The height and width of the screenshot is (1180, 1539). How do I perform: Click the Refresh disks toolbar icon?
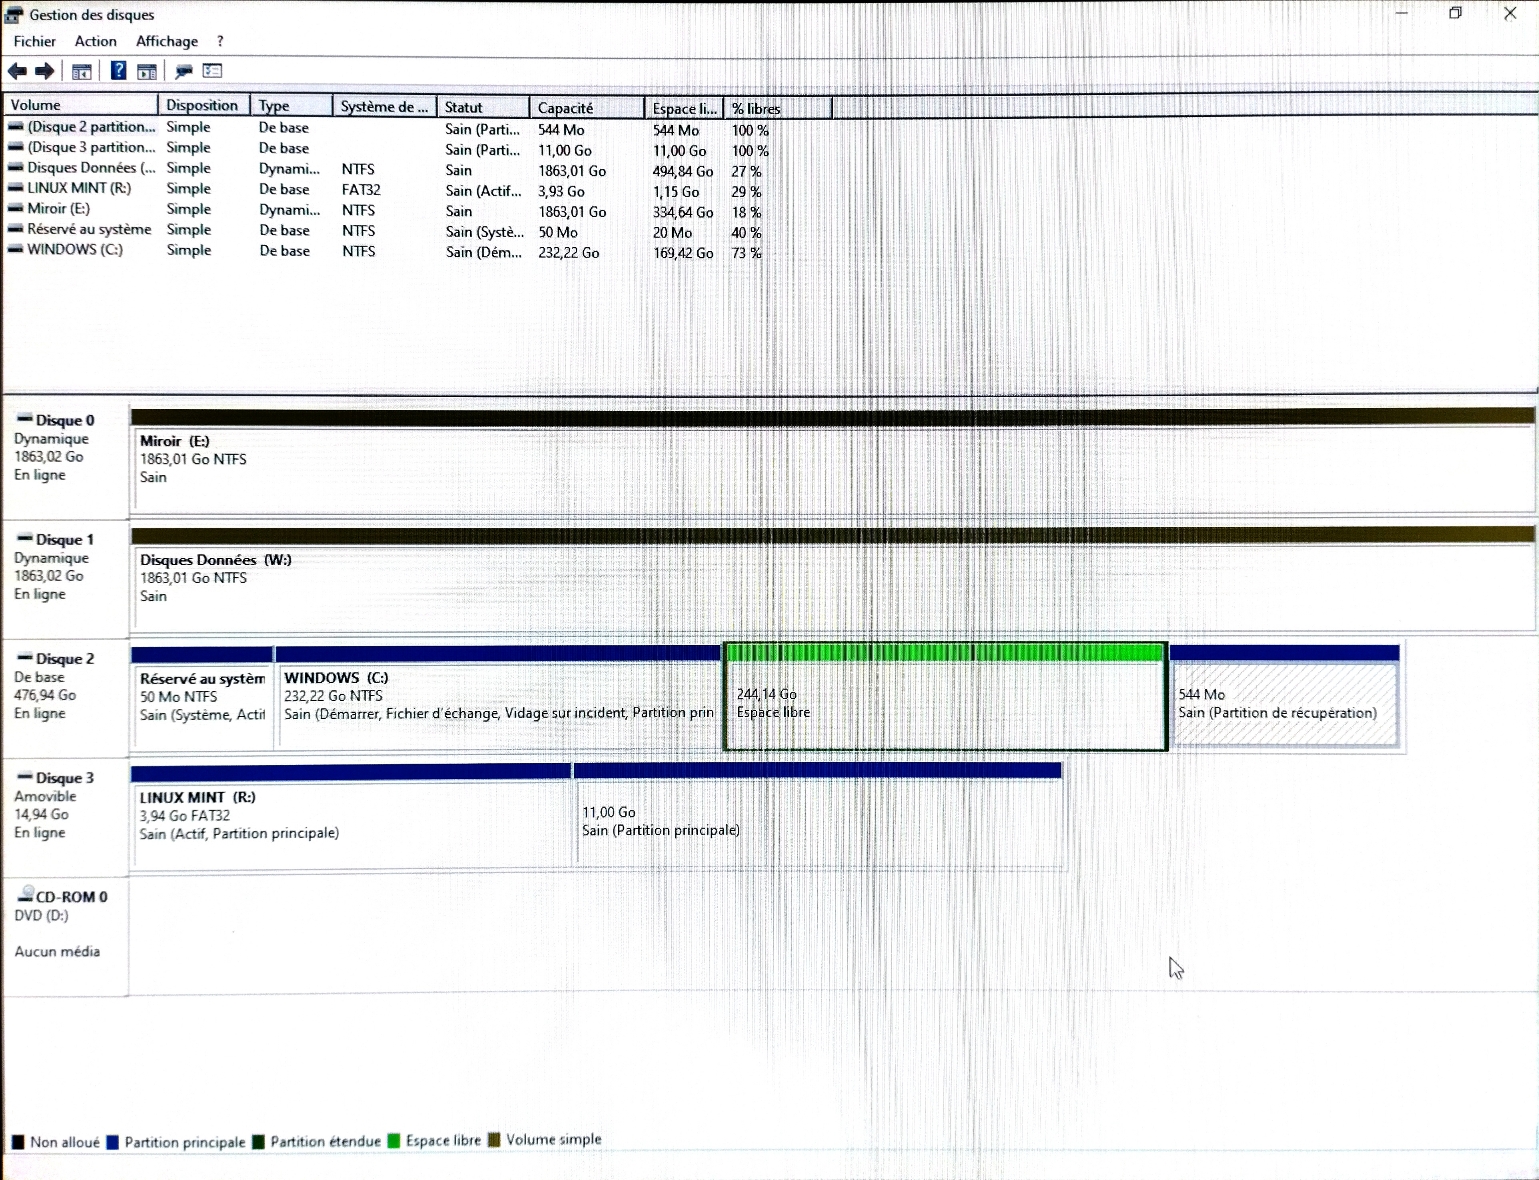[183, 71]
